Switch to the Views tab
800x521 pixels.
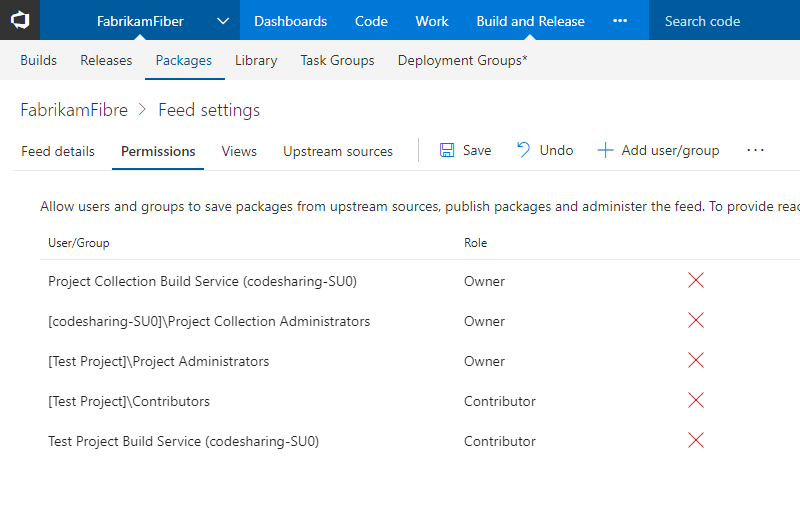pos(239,152)
